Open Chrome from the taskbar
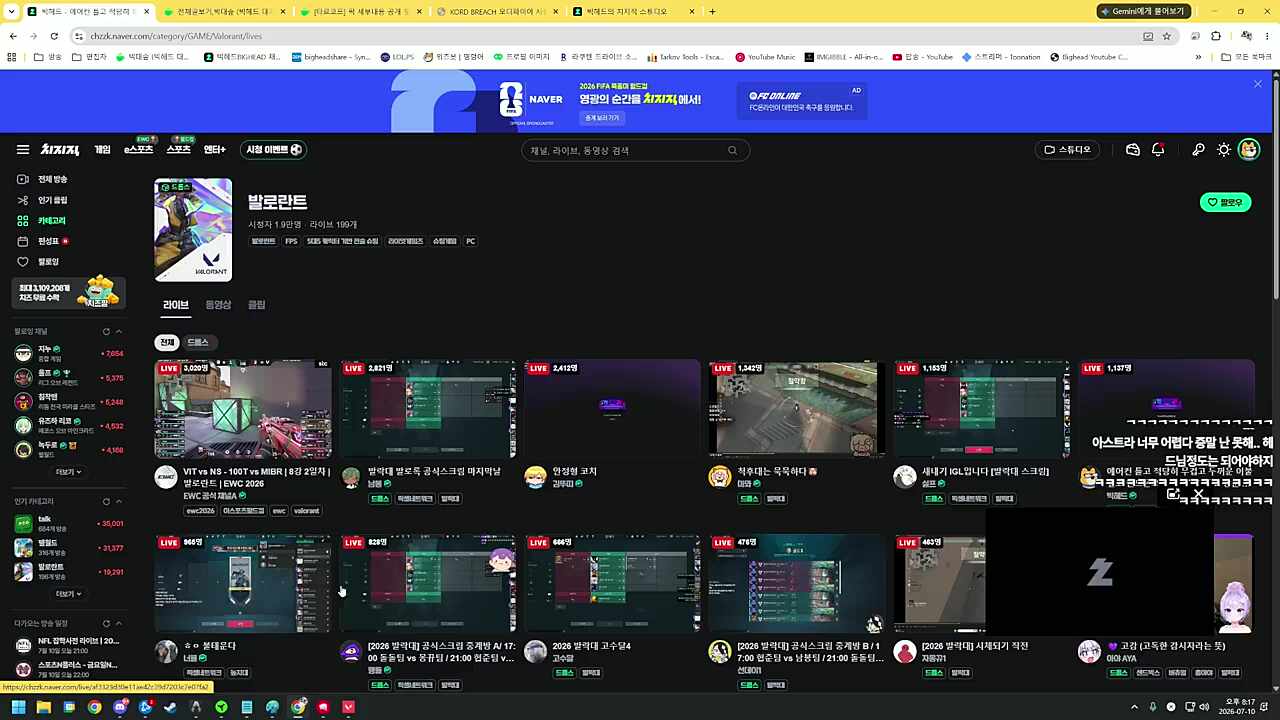Screen dimensions: 1280x720 (x=94, y=707)
